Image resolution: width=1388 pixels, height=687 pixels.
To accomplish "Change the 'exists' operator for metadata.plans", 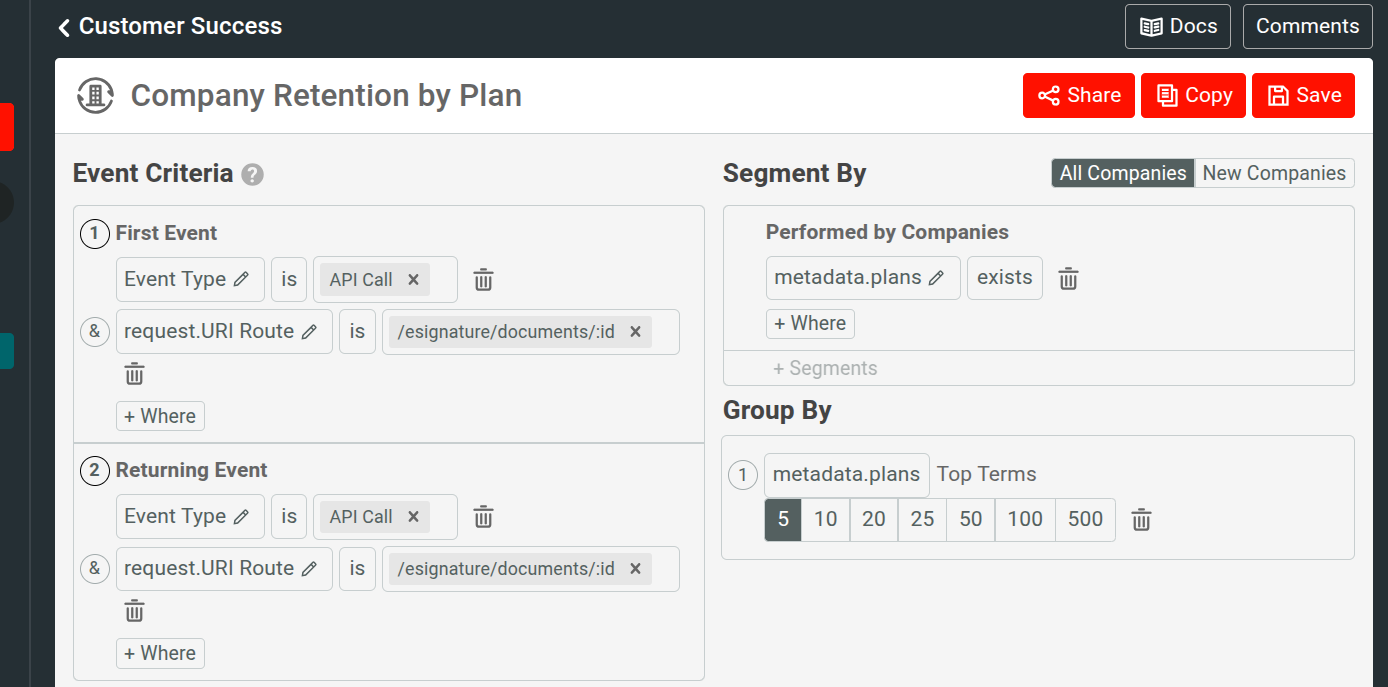I will 1004,277.
